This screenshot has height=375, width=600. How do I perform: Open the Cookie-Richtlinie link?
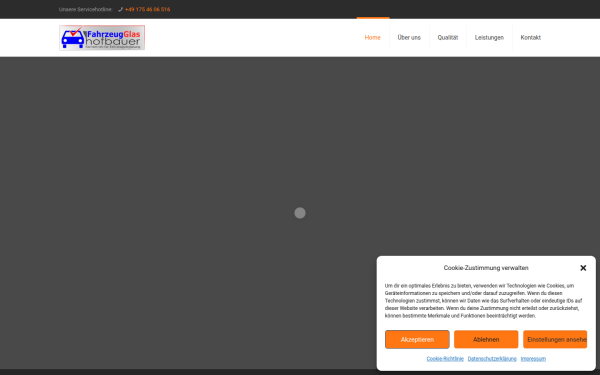445,359
